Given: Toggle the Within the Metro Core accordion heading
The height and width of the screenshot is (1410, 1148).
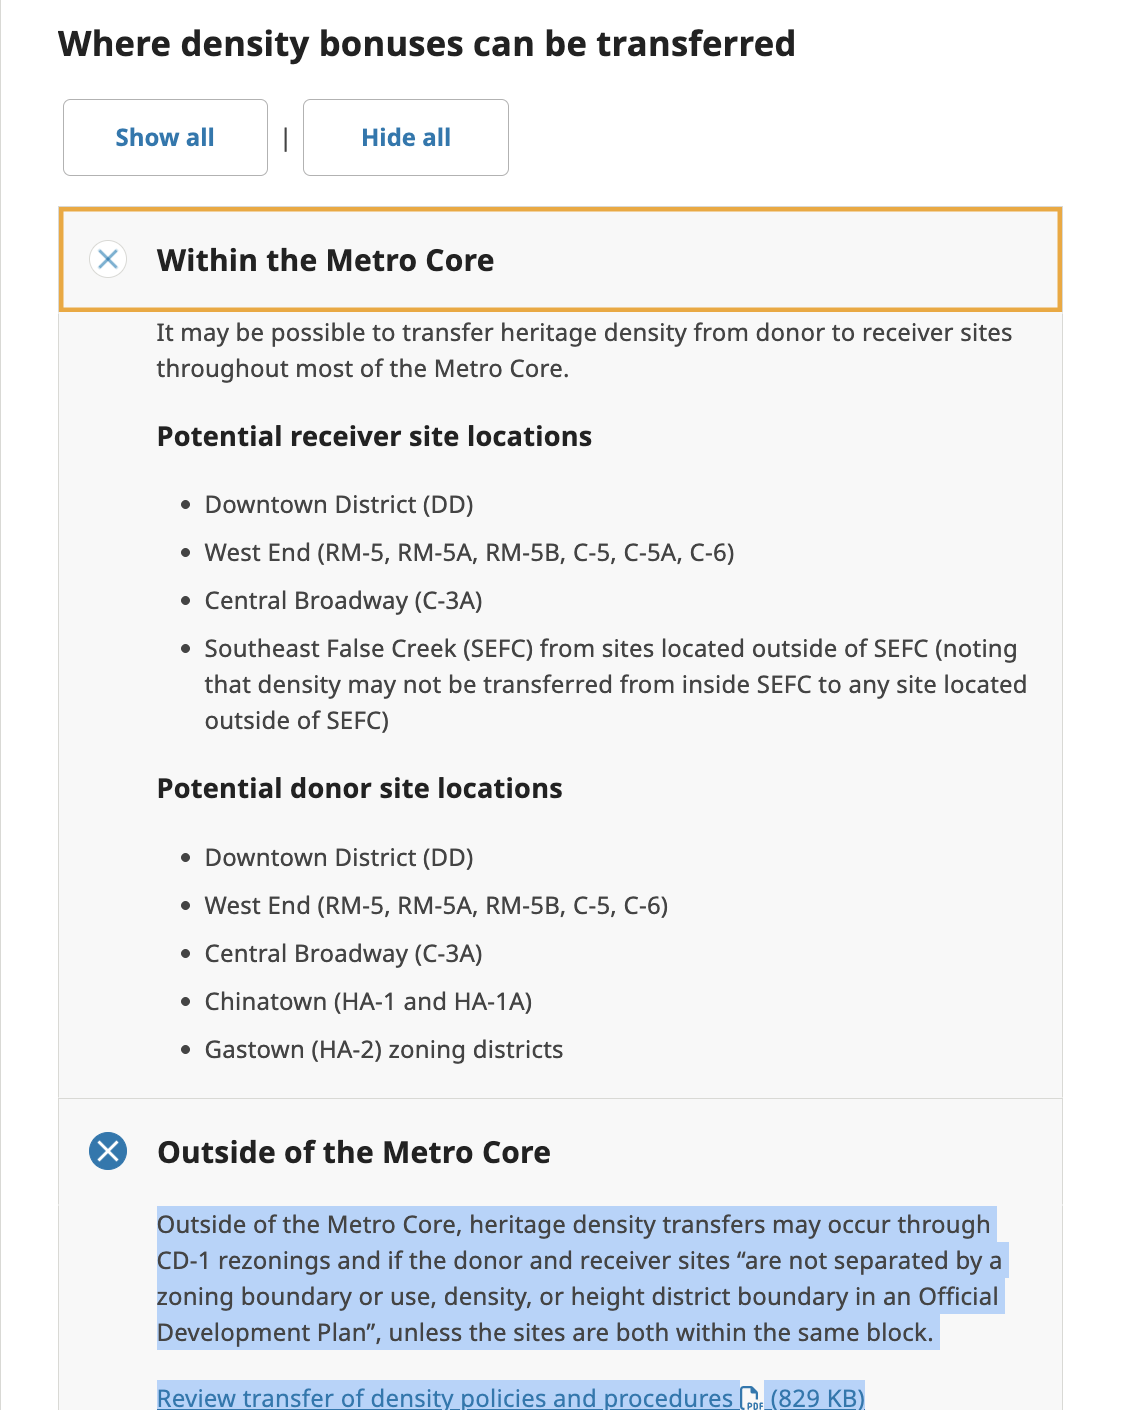Looking at the screenshot, I should [560, 260].
